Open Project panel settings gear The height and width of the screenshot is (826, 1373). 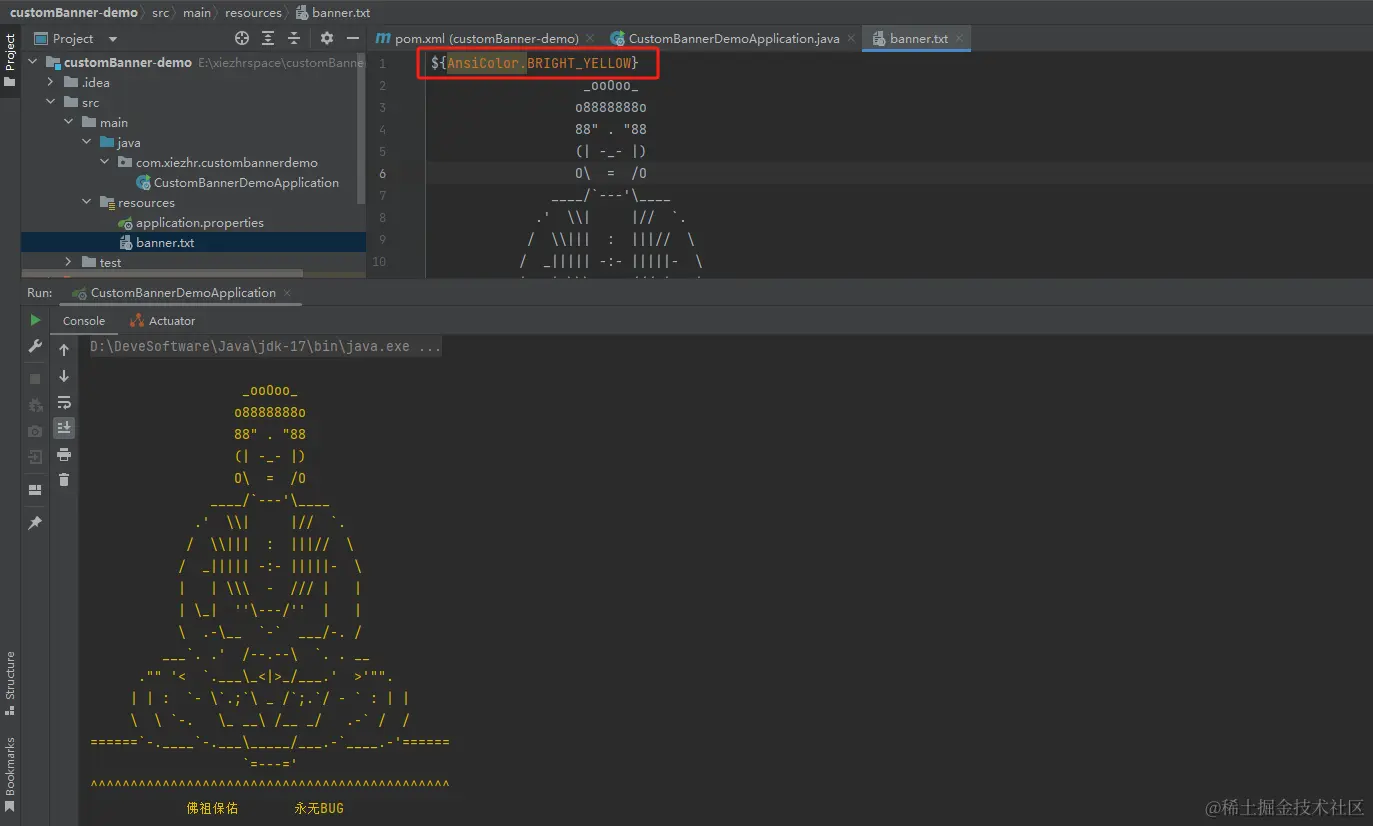click(327, 38)
